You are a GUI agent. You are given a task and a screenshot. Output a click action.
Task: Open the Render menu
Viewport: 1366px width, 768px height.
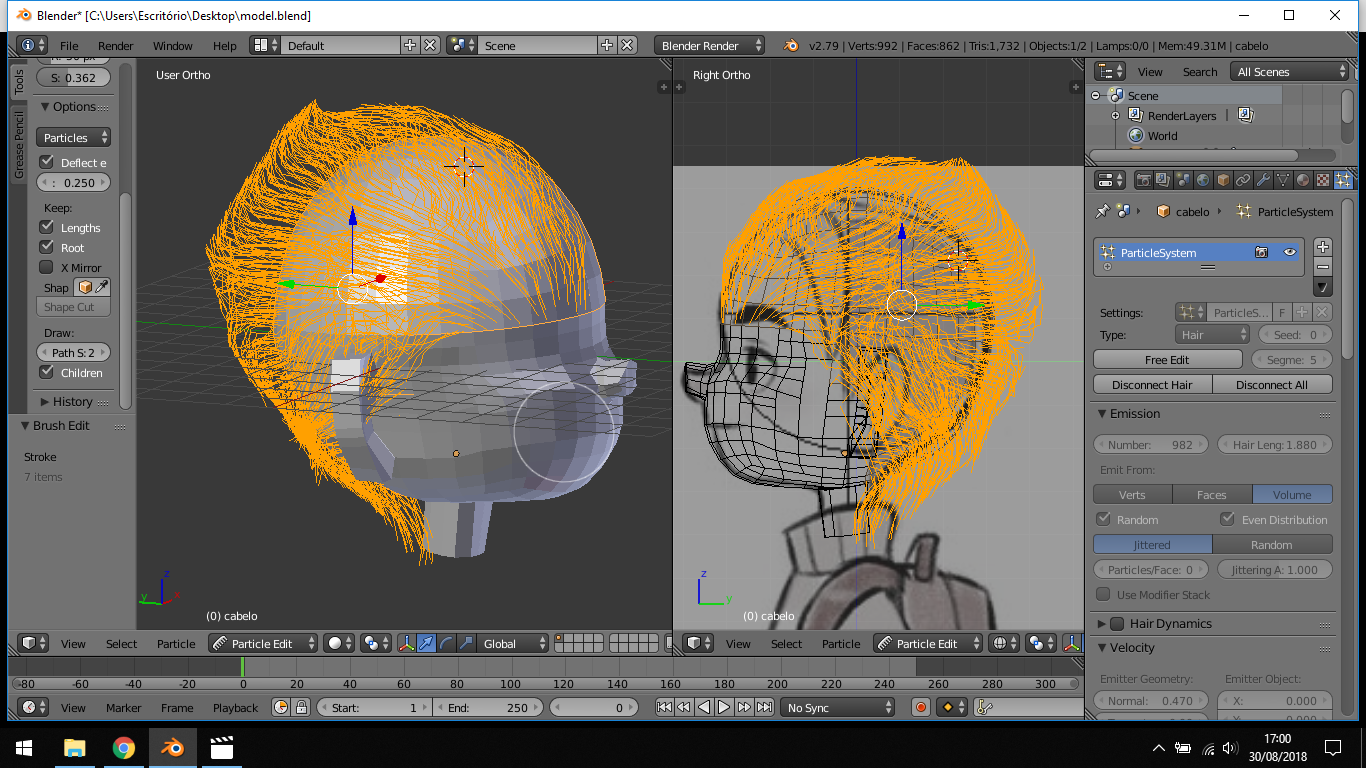point(115,45)
